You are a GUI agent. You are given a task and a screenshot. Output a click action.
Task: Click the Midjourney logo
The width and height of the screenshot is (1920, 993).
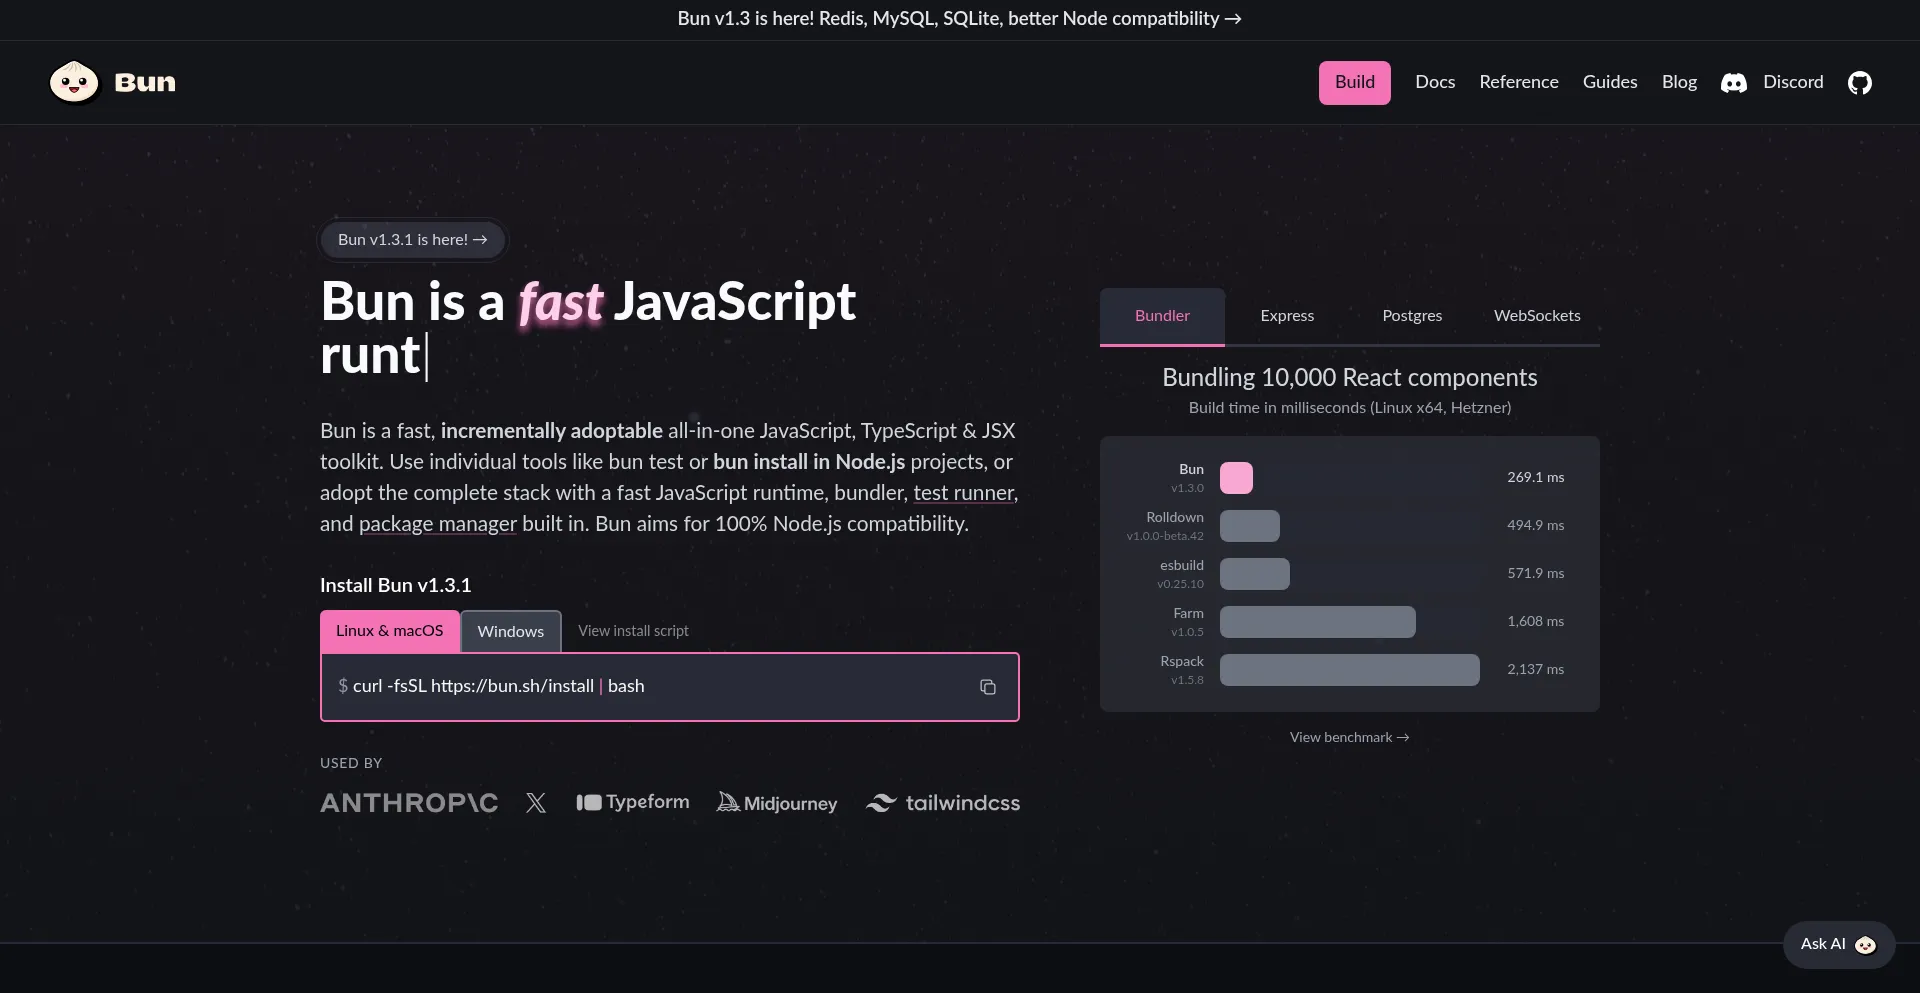(777, 803)
